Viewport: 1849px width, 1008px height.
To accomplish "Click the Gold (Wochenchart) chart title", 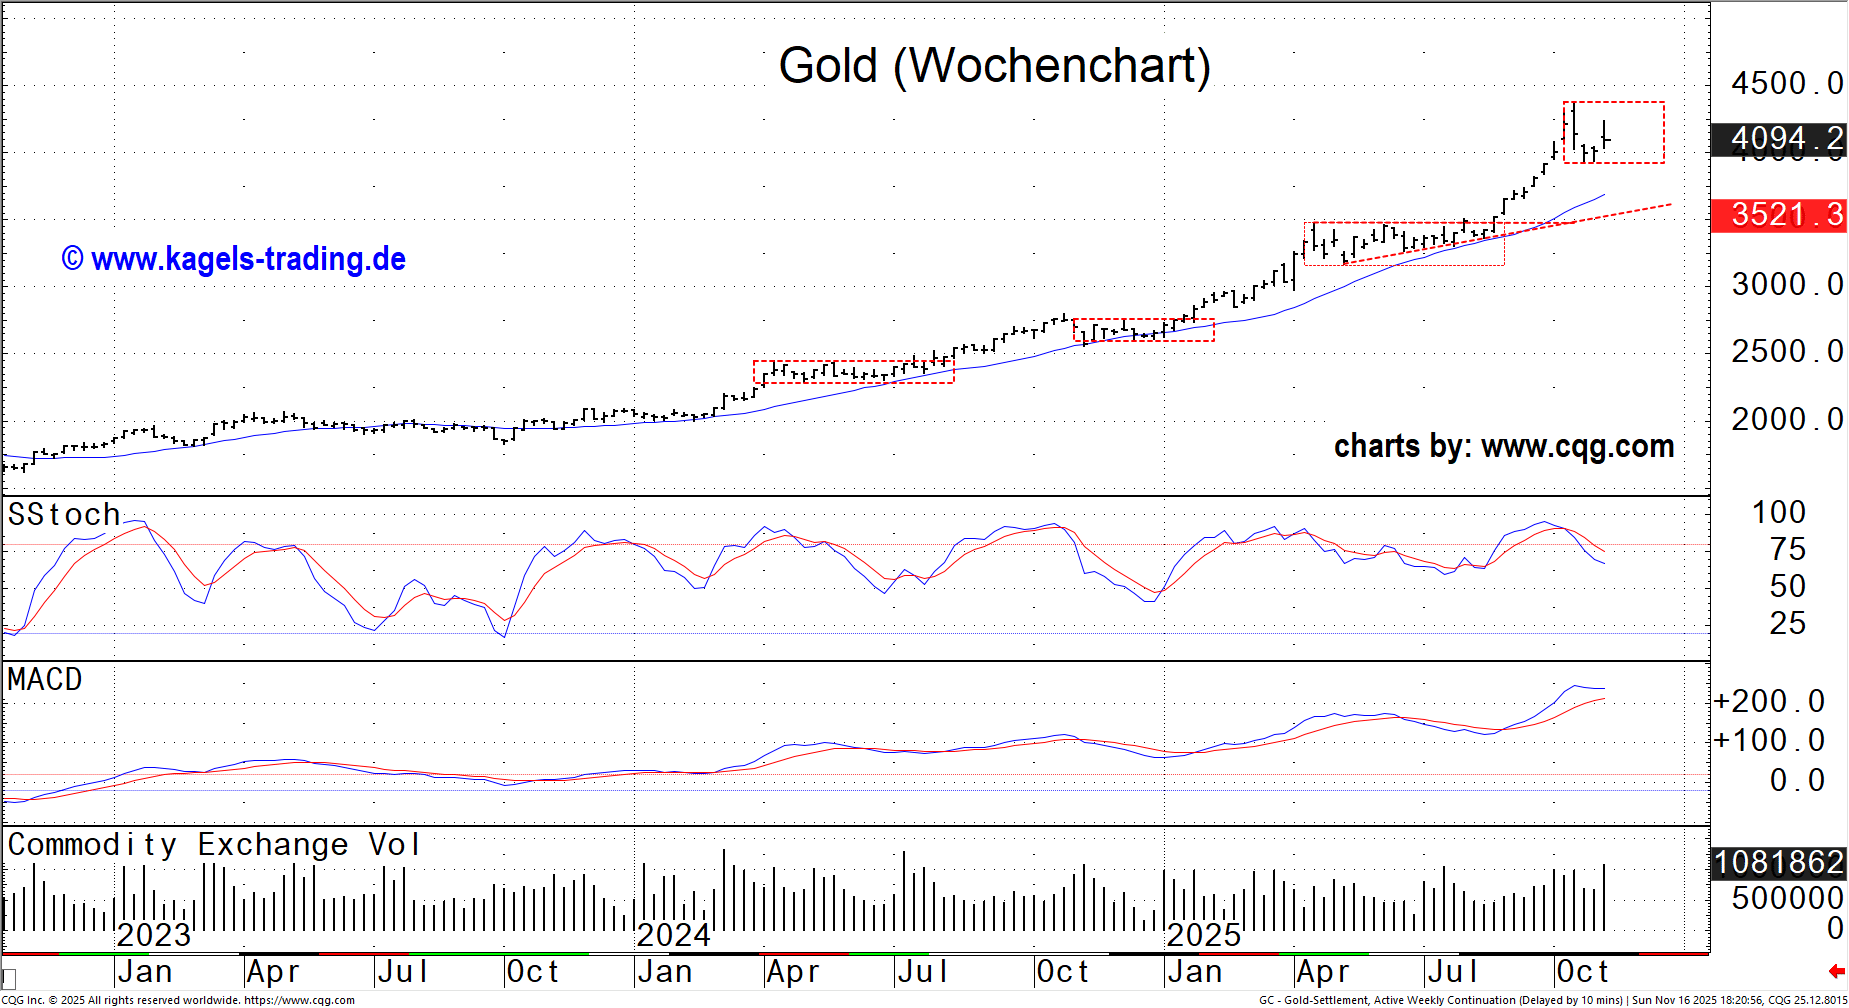I will point(994,66).
